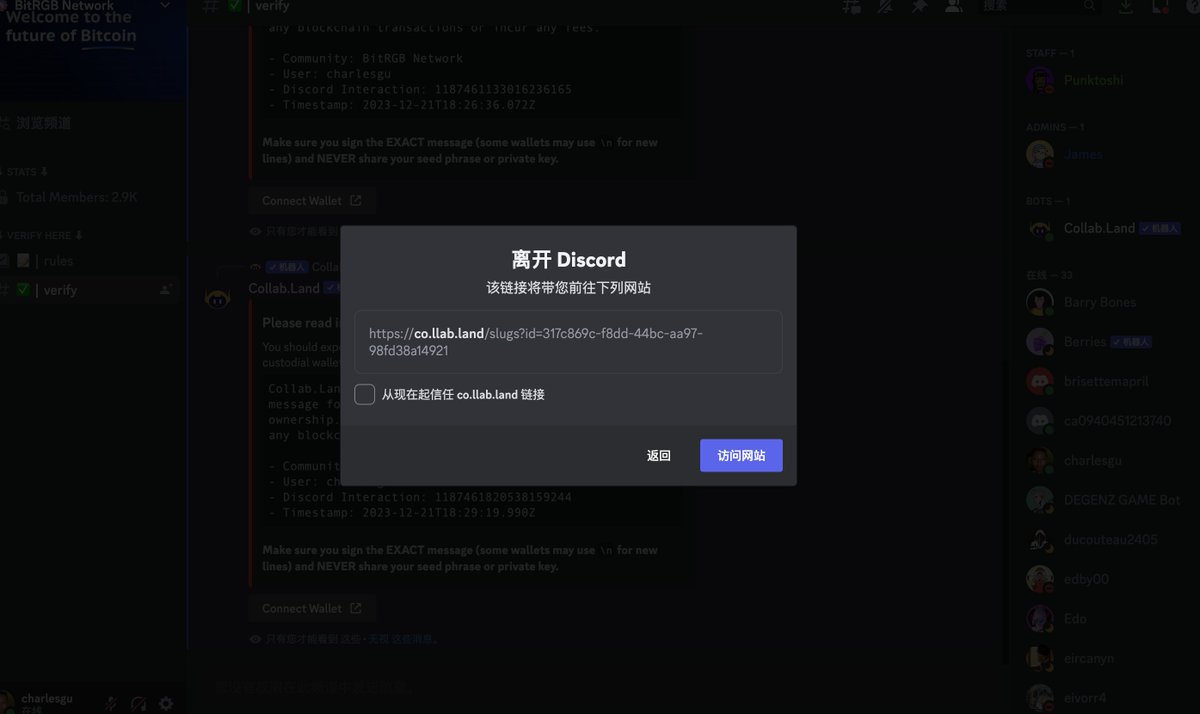Screen dimensions: 1200x714
Task: Toggle the member list icon
Action: click(x=953, y=6)
